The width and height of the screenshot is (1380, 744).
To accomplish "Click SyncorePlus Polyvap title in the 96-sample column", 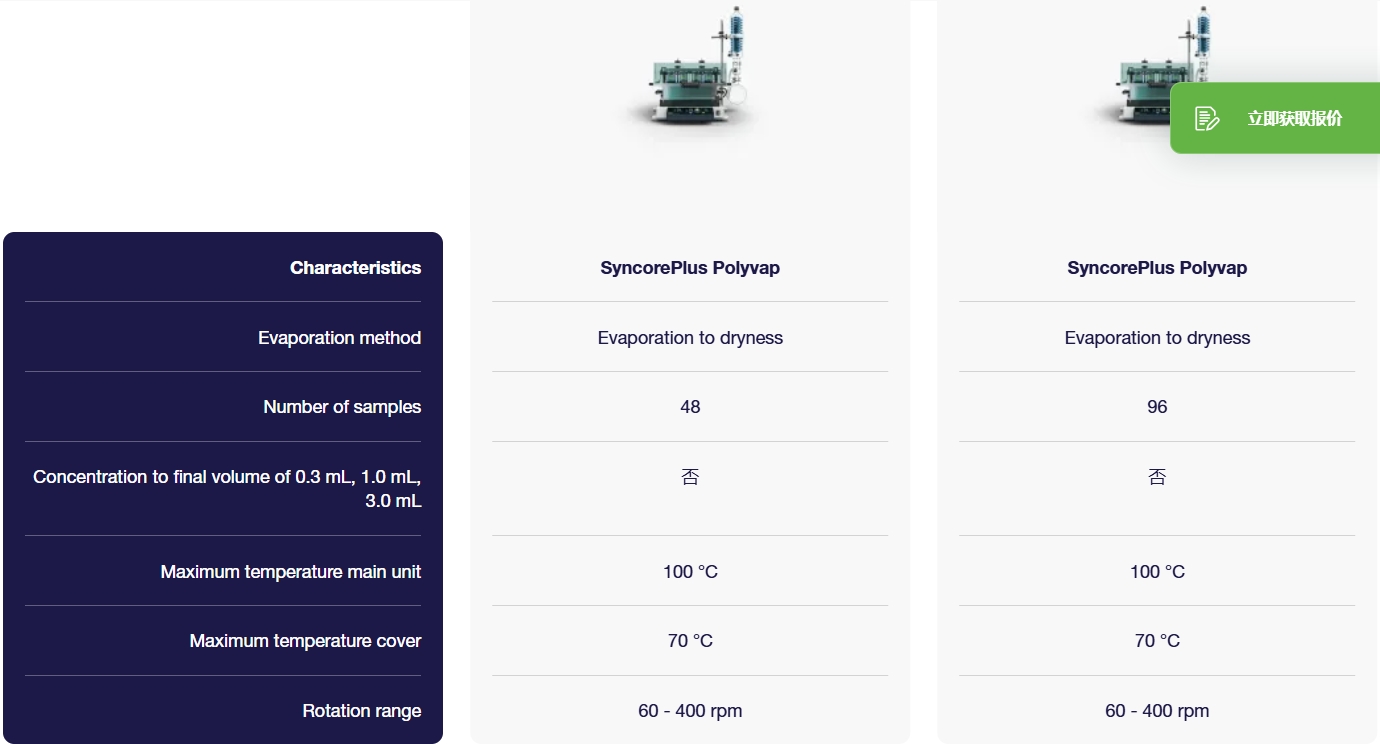I will tap(1157, 268).
